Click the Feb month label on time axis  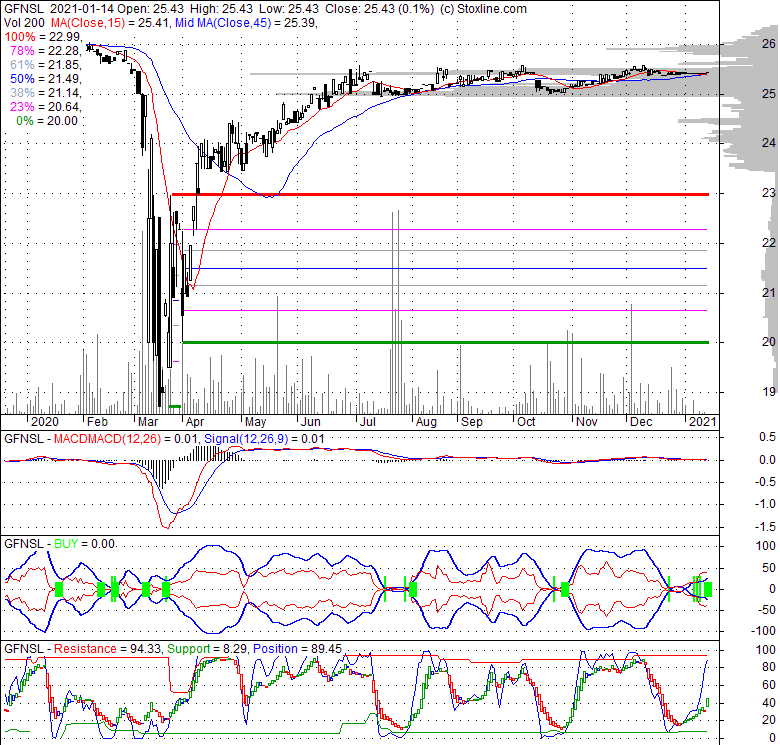97,422
